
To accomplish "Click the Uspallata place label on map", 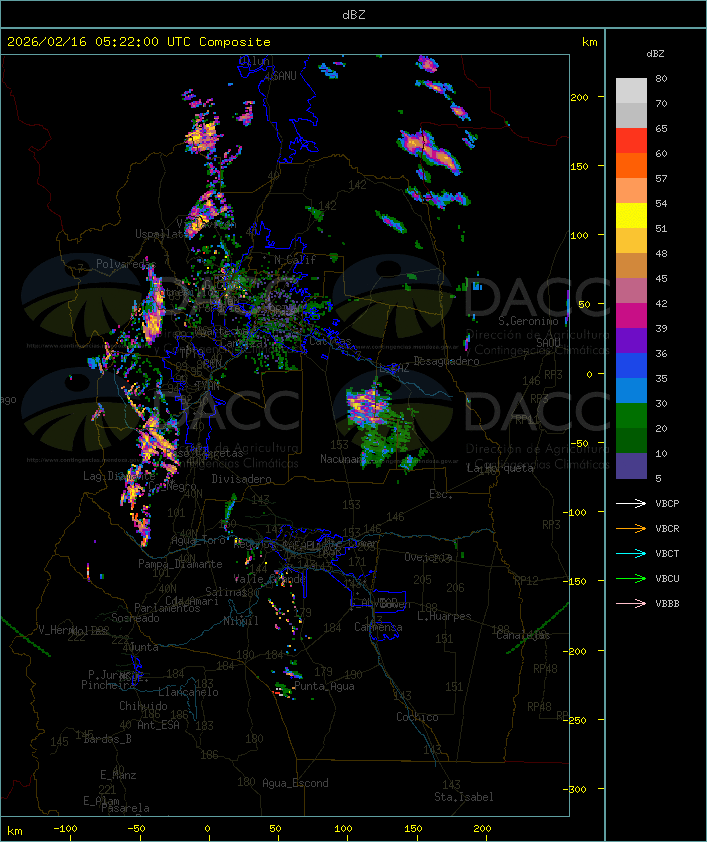I will click(161, 234).
